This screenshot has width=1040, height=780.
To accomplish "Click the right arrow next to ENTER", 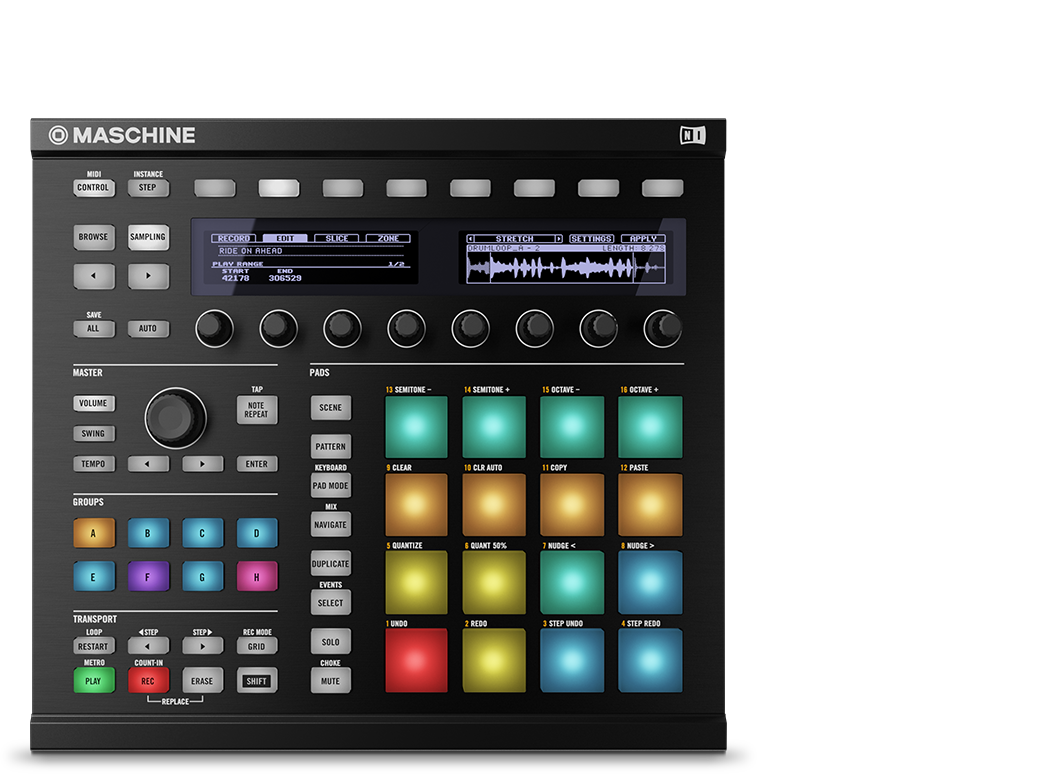I will (202, 464).
